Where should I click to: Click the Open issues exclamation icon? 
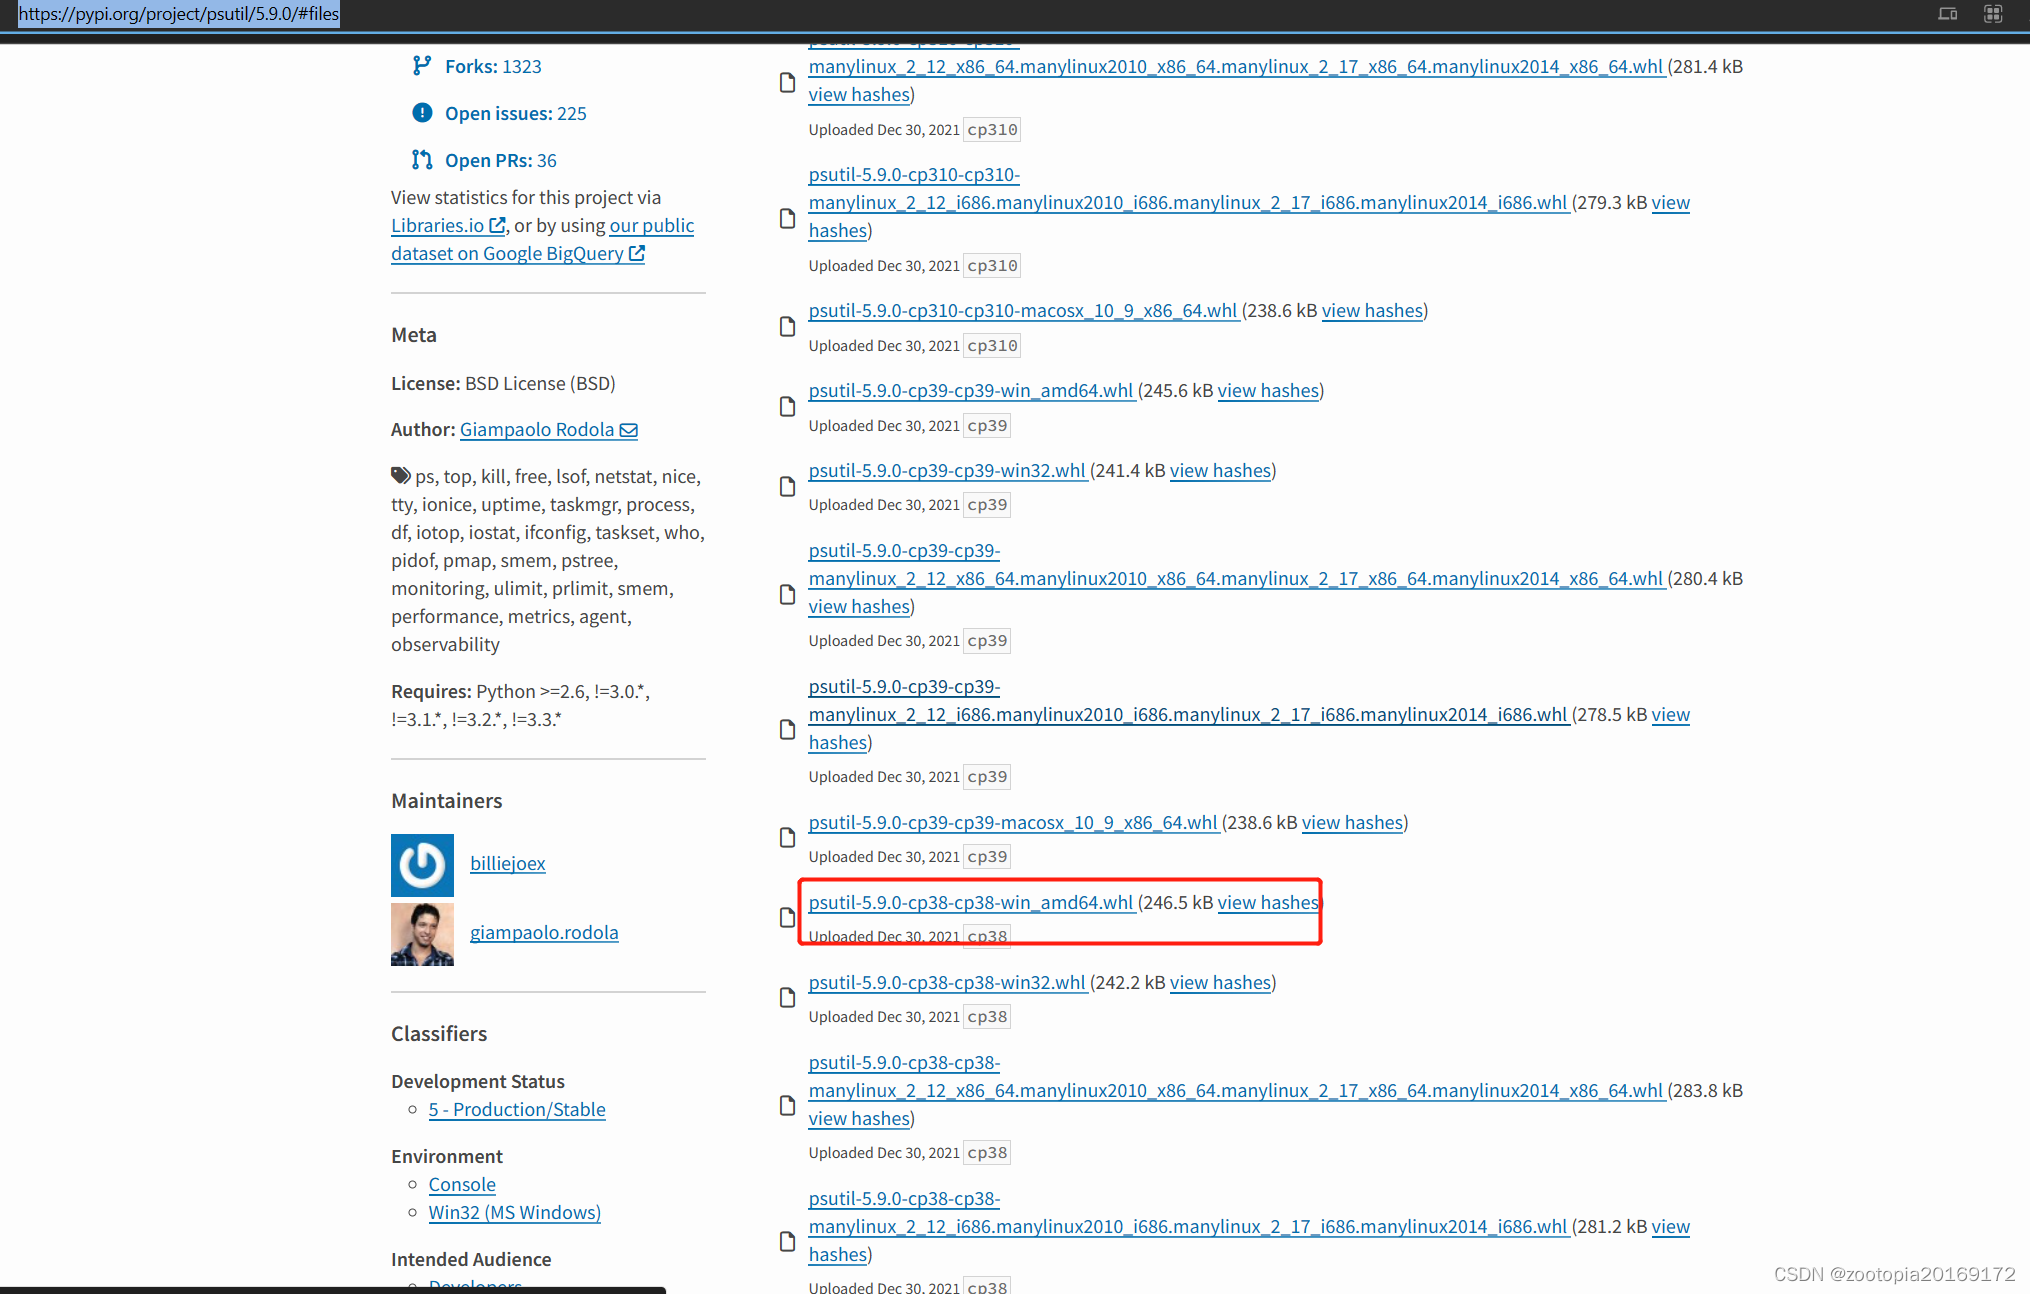[x=422, y=113]
